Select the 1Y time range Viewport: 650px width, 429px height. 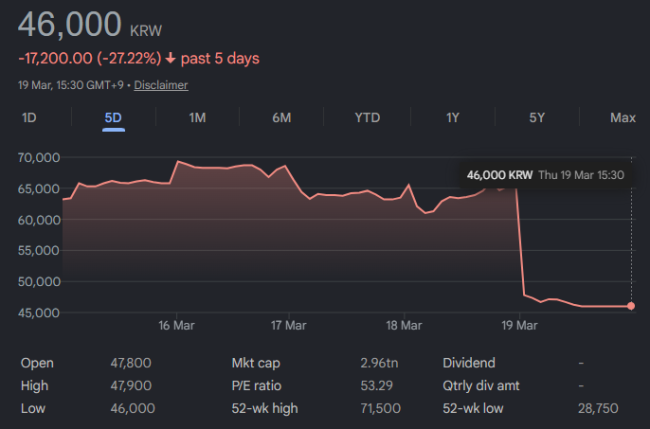click(x=453, y=118)
